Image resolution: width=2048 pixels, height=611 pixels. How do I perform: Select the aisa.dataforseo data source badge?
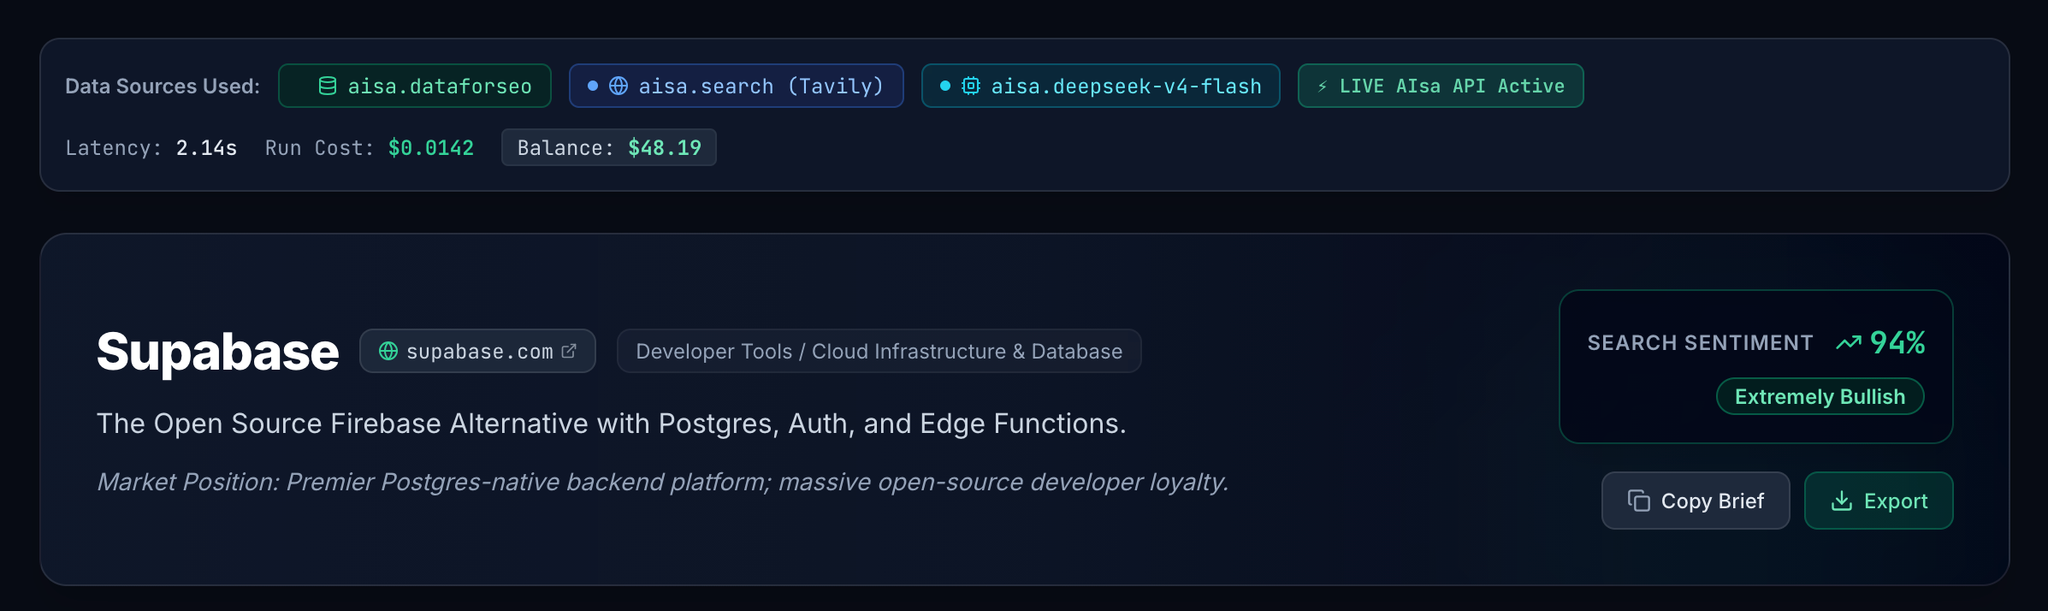coord(414,86)
